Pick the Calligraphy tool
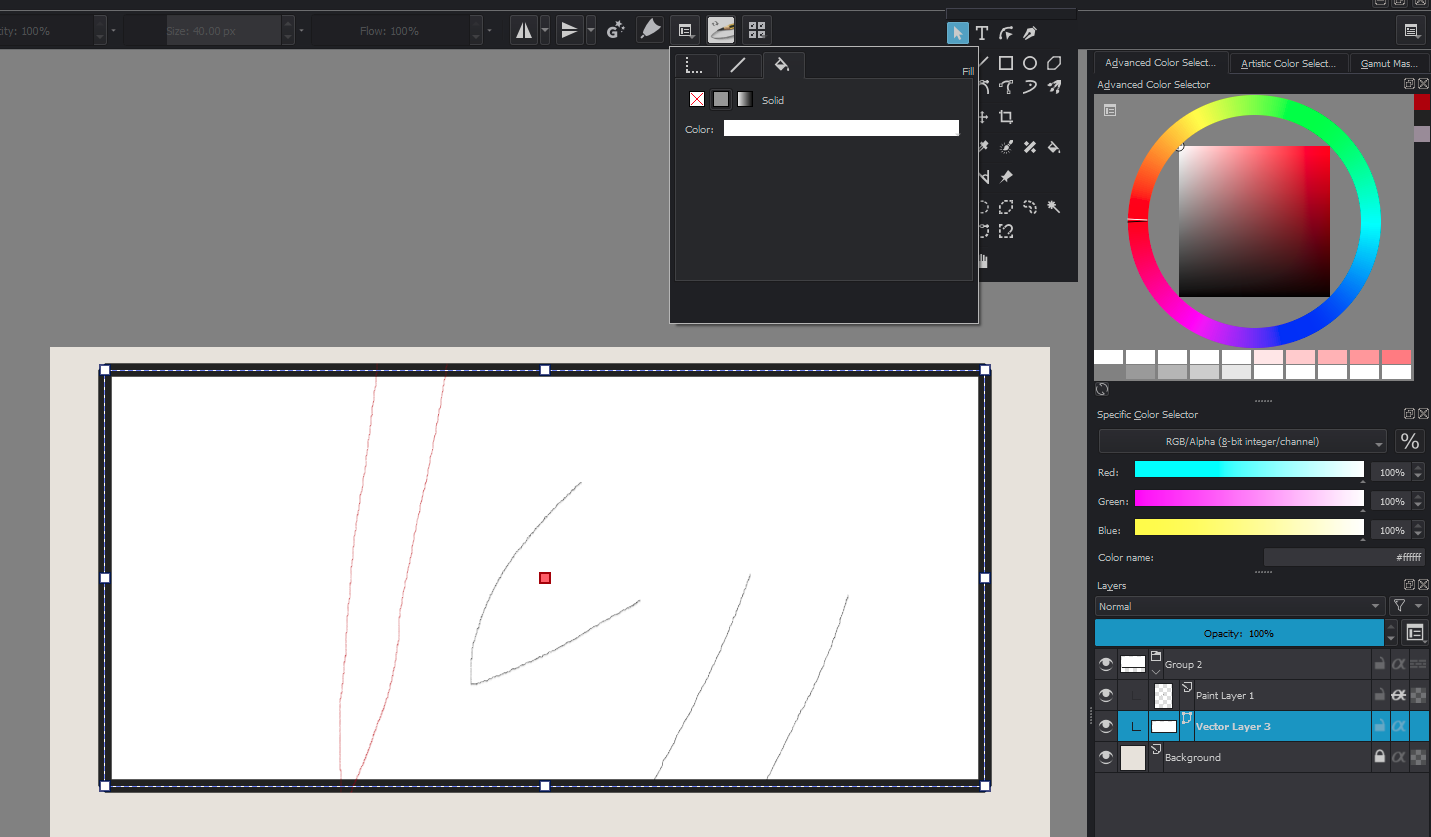Image resolution: width=1431 pixels, height=837 pixels. tap(1030, 33)
